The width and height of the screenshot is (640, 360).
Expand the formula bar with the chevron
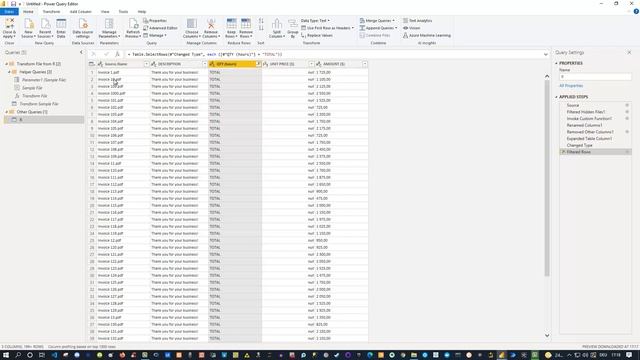546,54
